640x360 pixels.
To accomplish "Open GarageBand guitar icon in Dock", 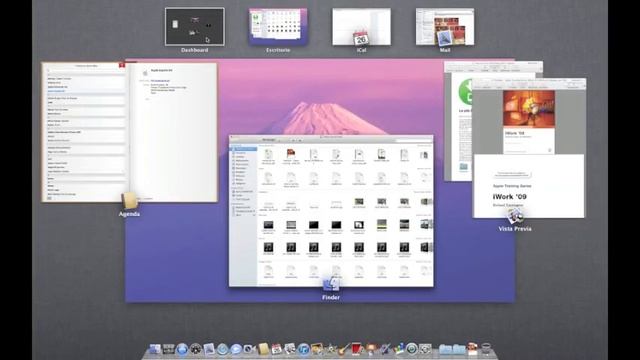I will click(344, 349).
